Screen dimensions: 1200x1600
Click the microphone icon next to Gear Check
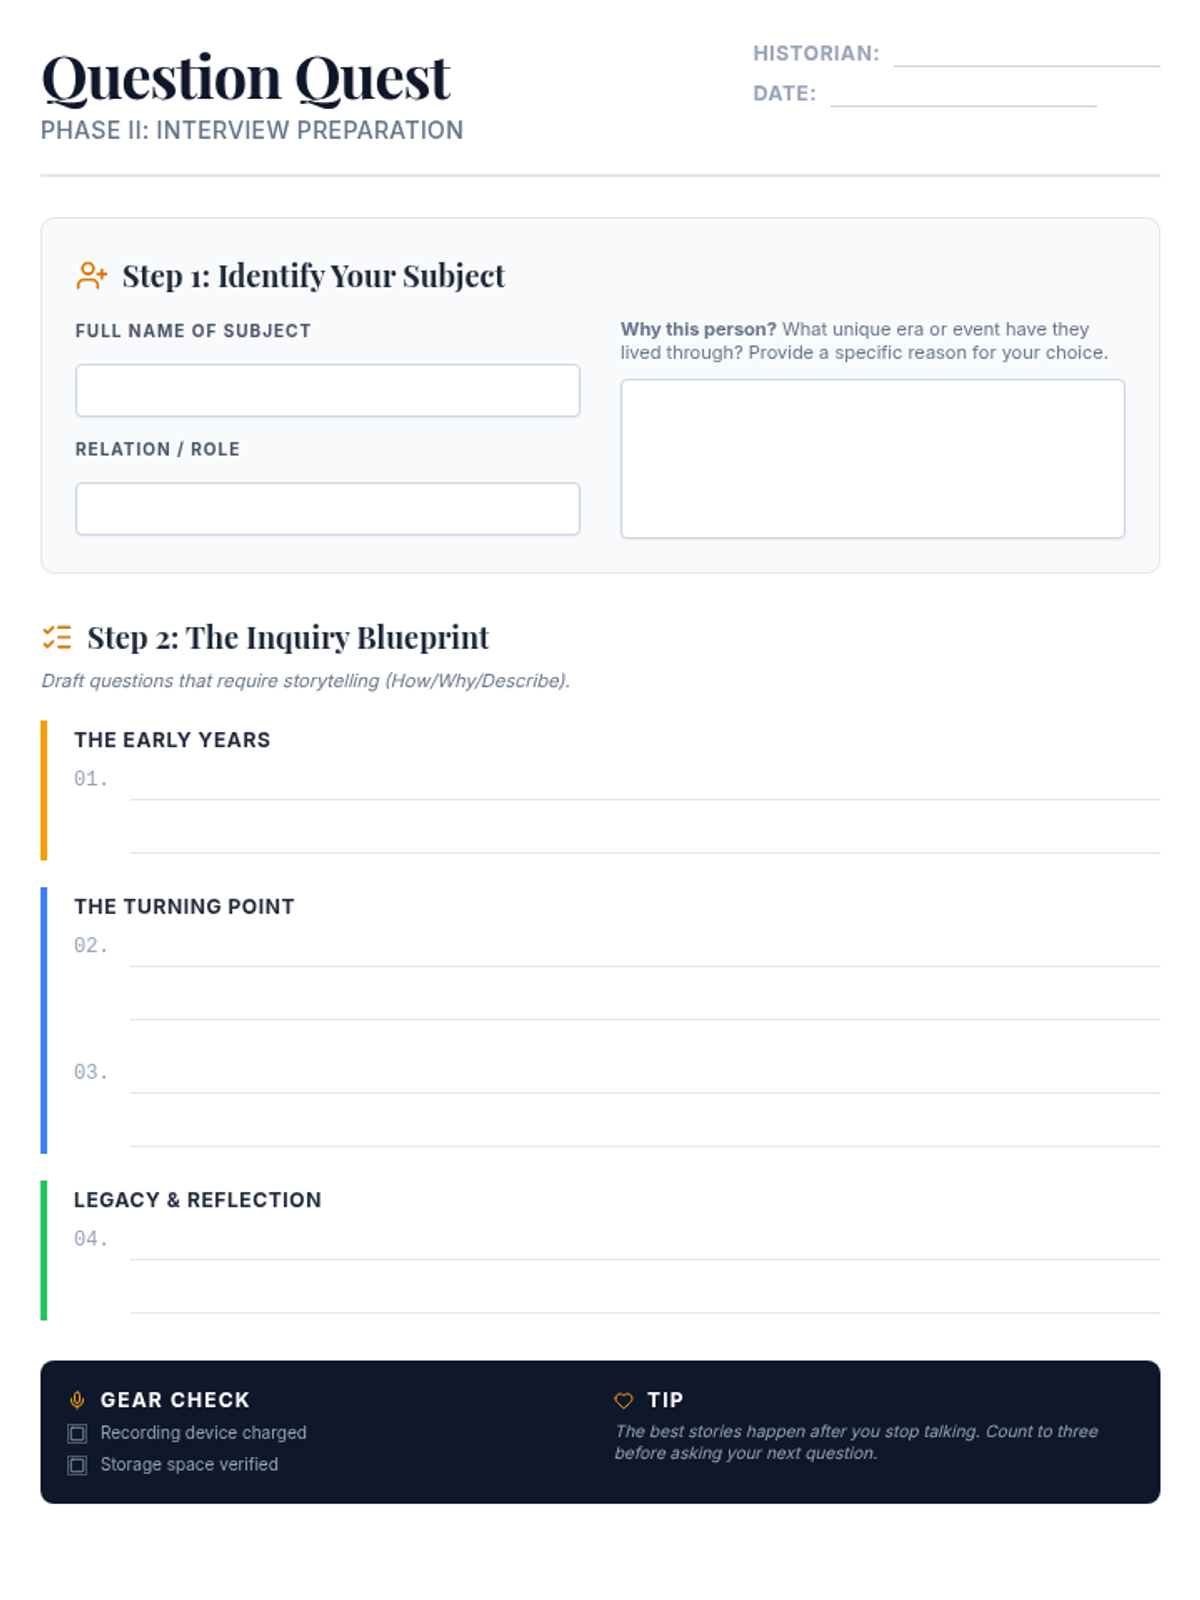77,1400
